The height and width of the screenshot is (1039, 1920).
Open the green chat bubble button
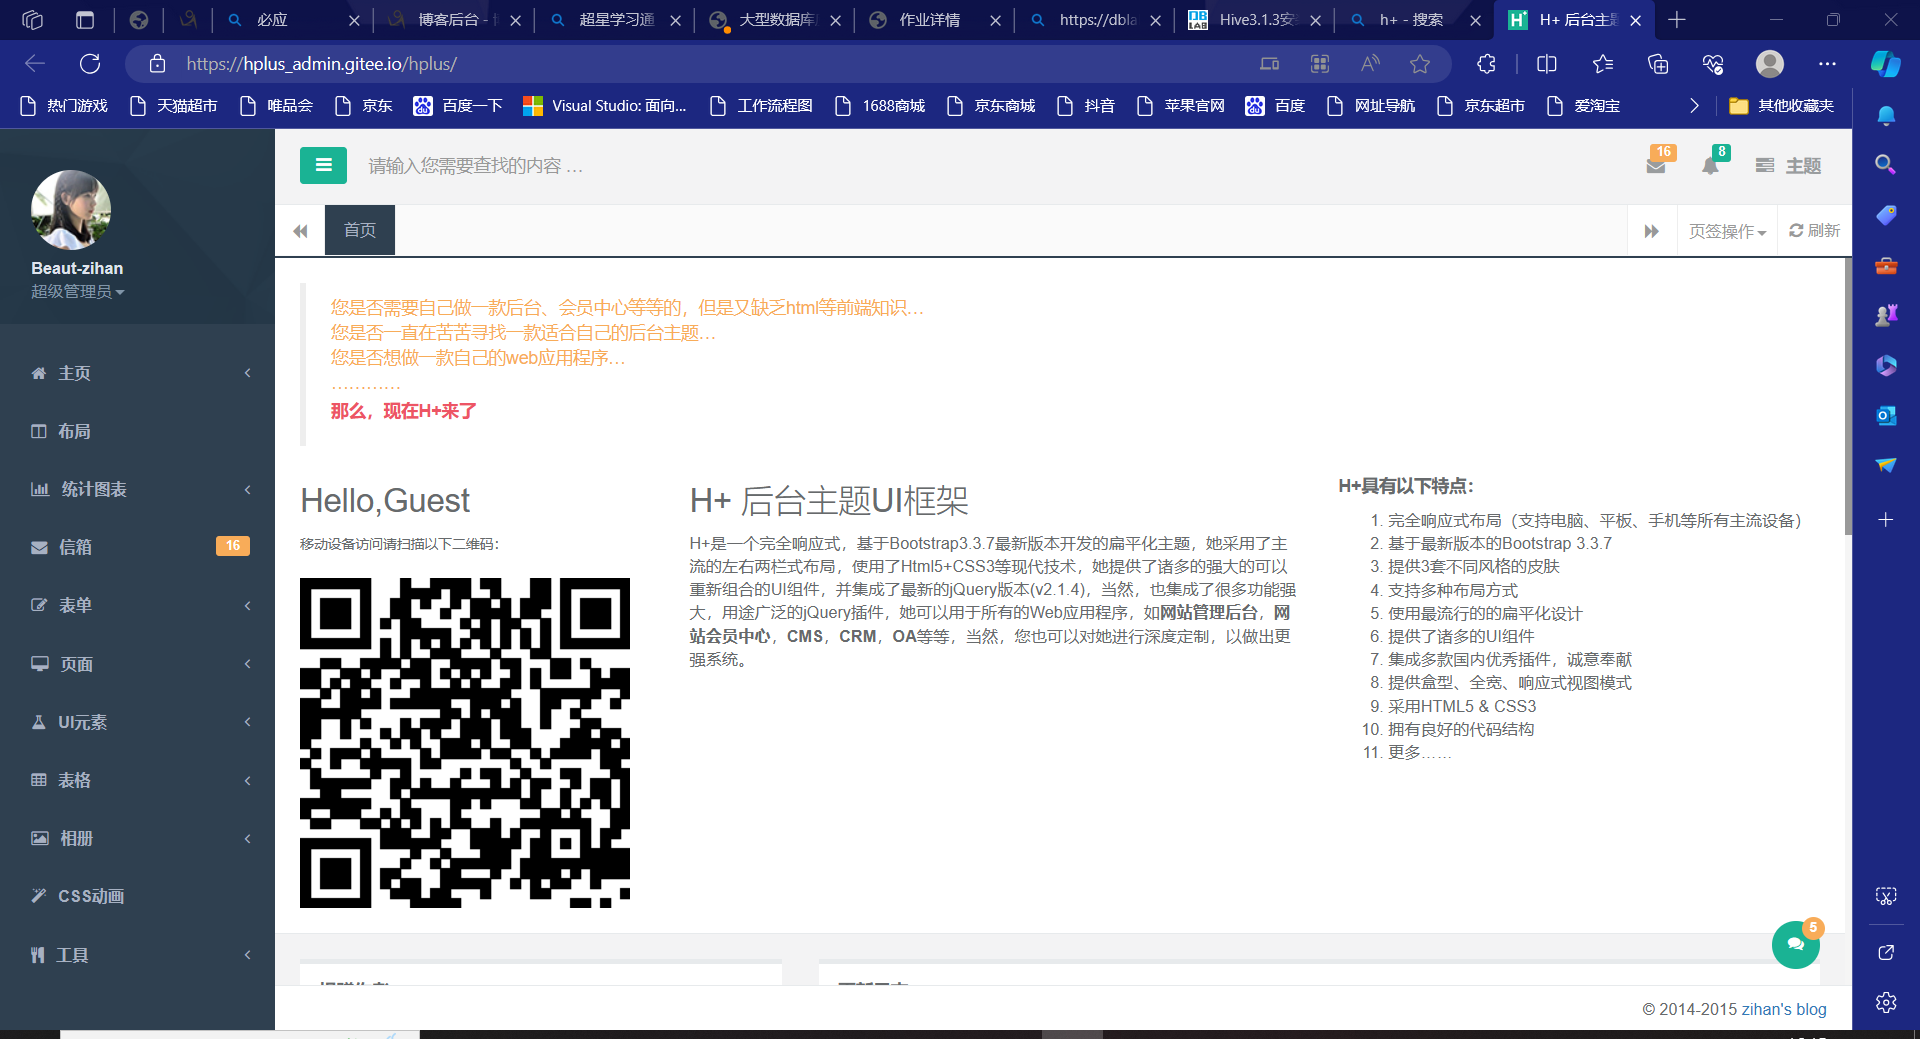[x=1796, y=944]
